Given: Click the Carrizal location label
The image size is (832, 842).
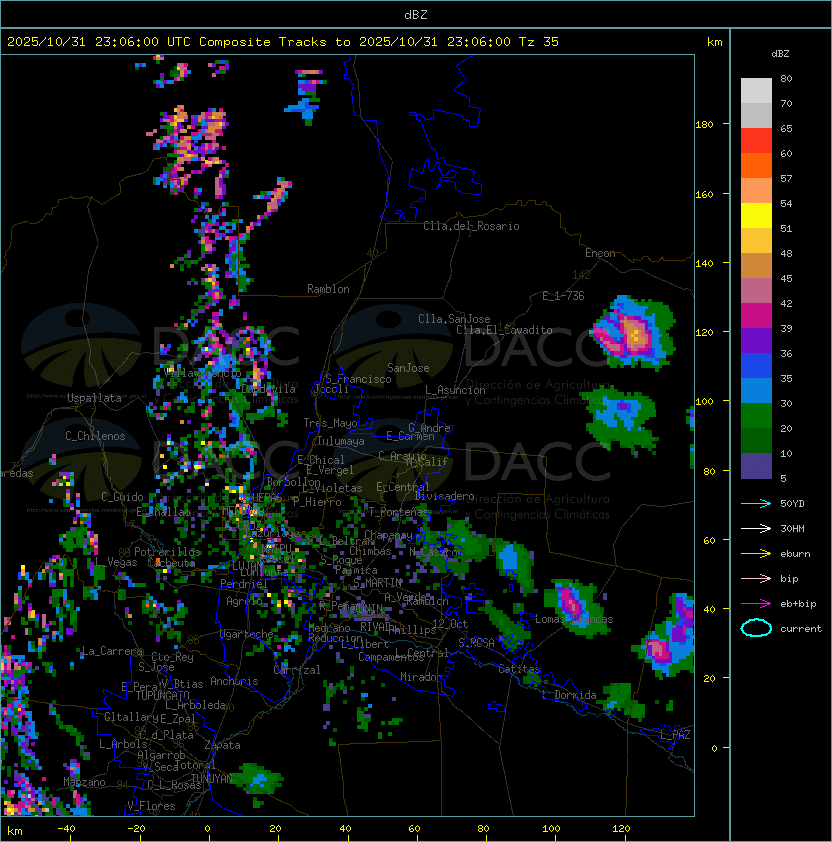Looking at the screenshot, I should point(297,670).
